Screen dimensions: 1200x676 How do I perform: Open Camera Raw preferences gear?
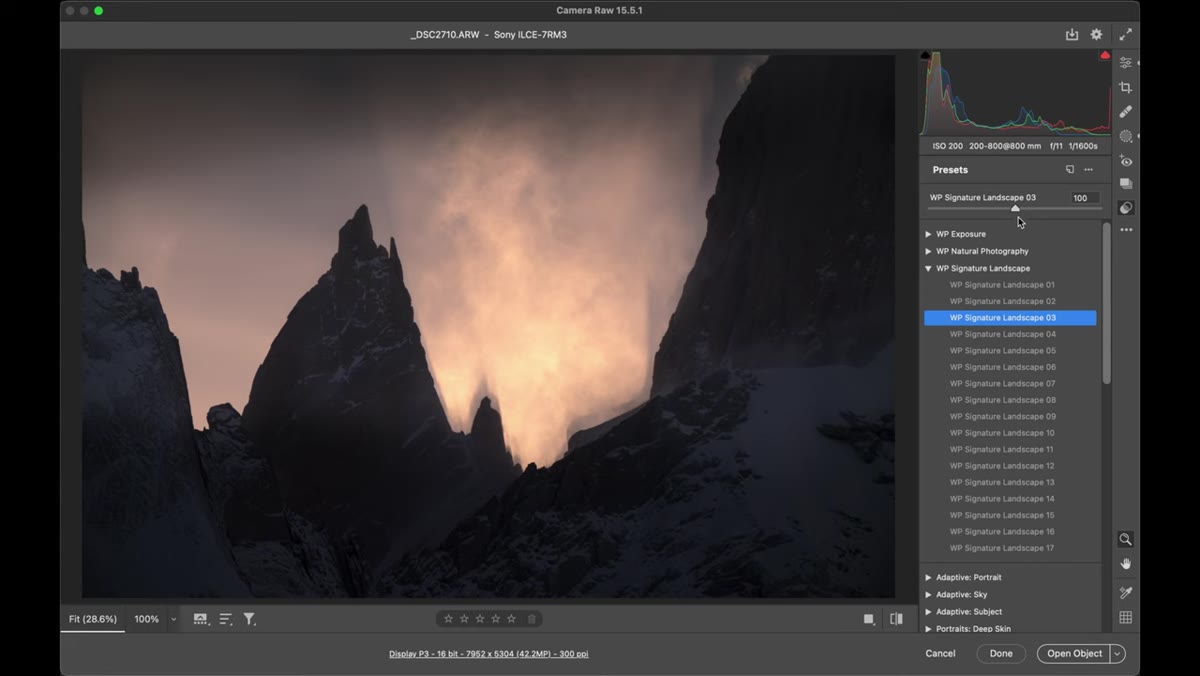point(1096,34)
